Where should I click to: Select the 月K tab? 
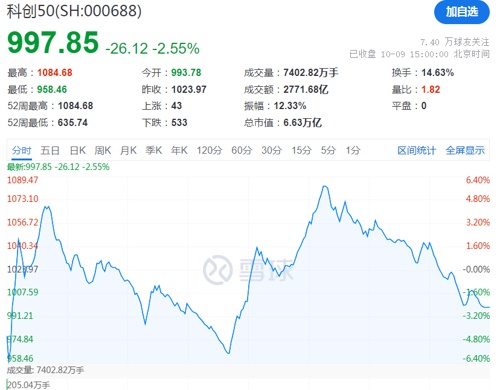128,151
